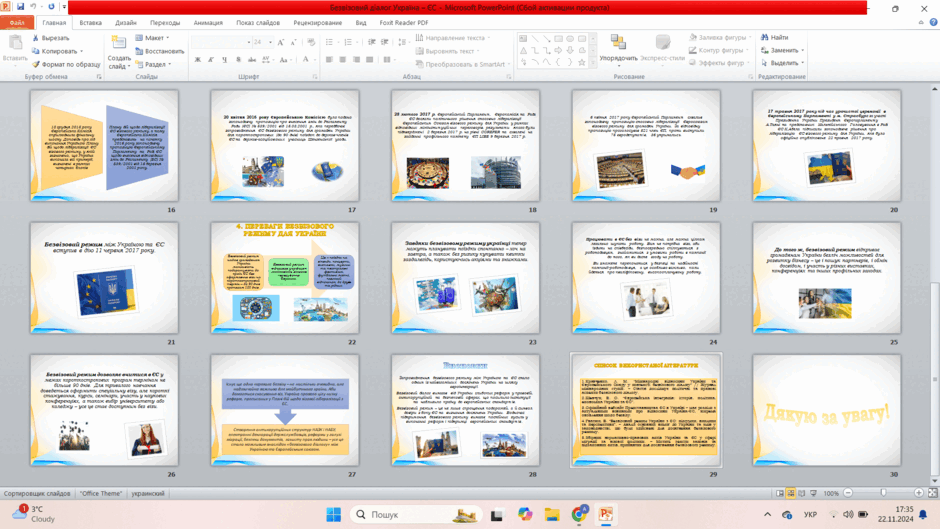The height and width of the screenshot is (529, 940).
Task: Toggle strikethrough (abc) formatting
Action: tap(252, 60)
